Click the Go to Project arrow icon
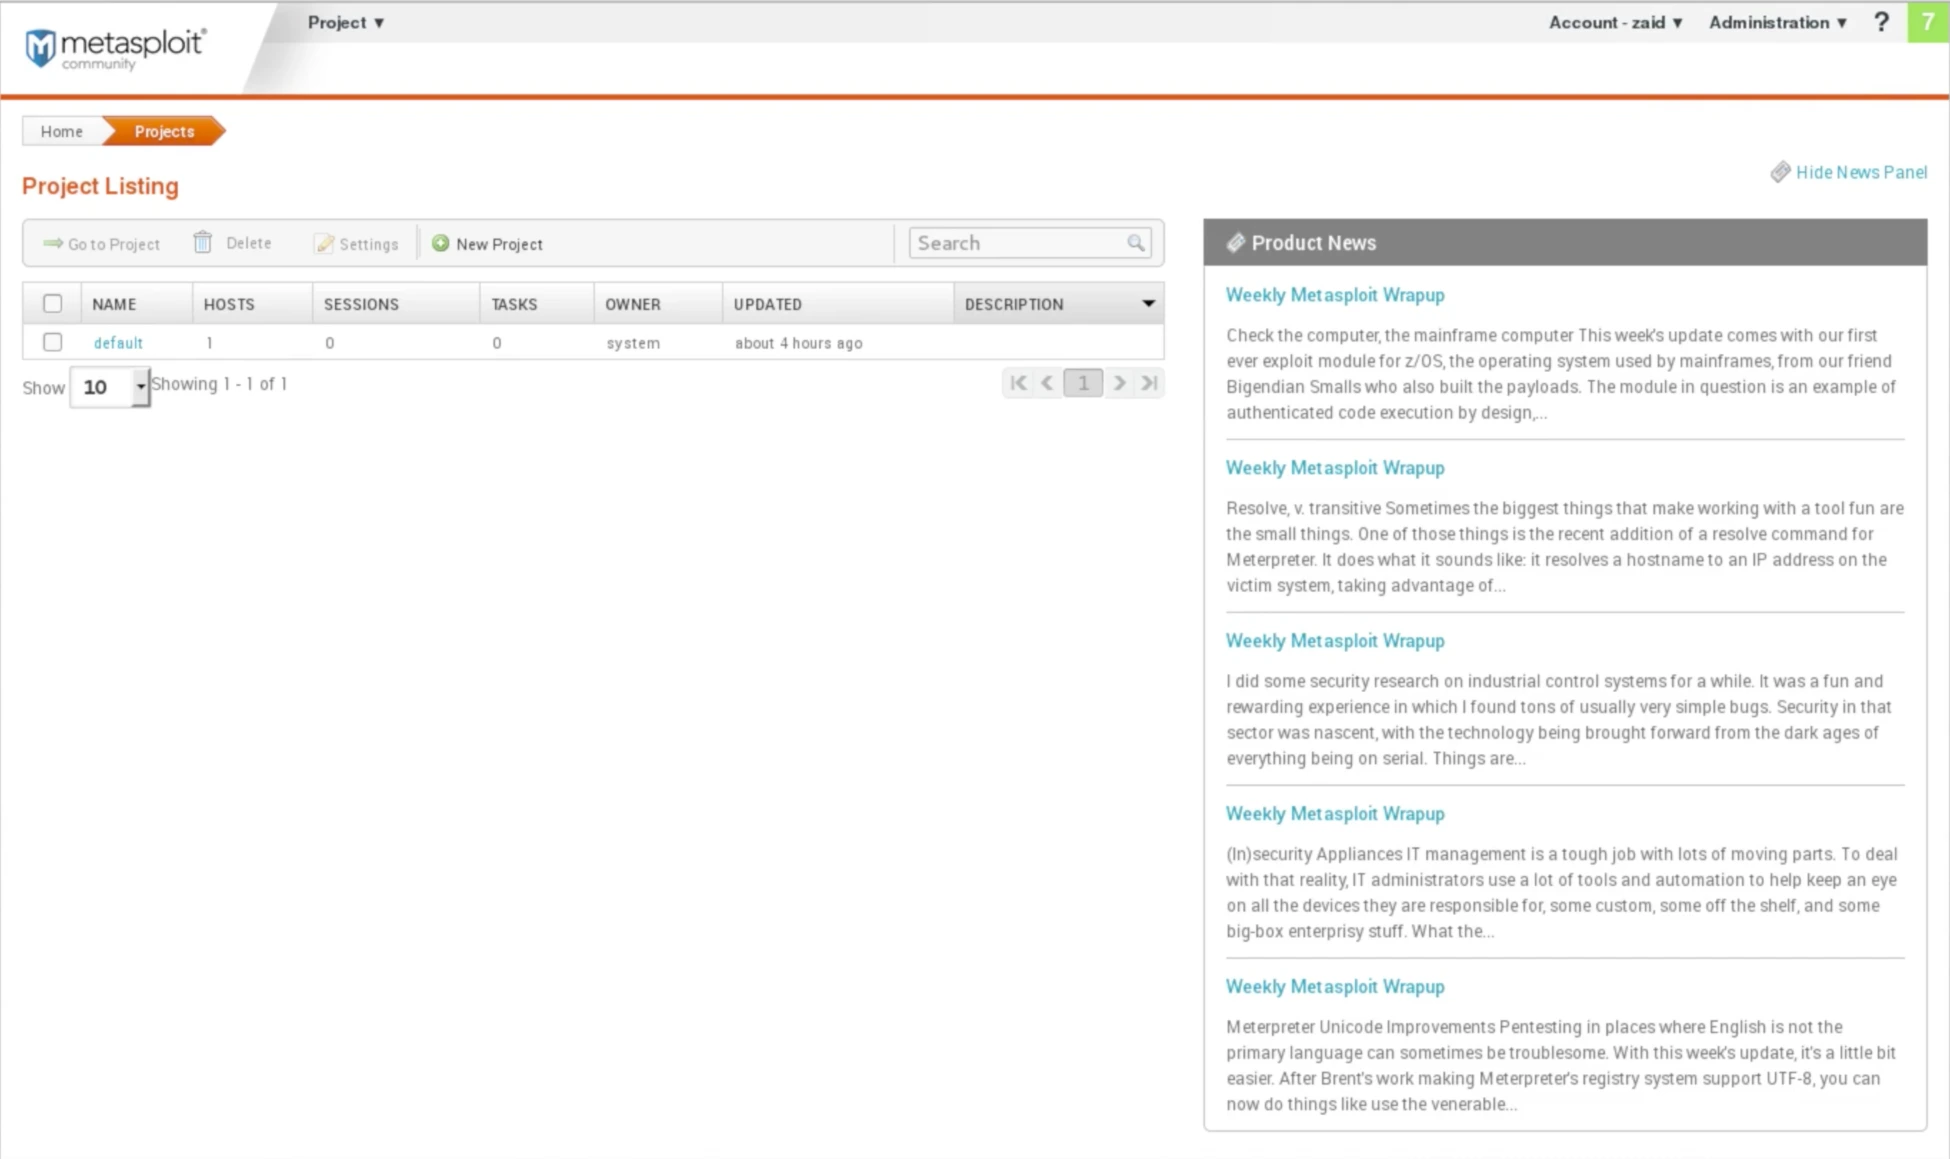Image resolution: width=1950 pixels, height=1159 pixels. click(x=53, y=243)
